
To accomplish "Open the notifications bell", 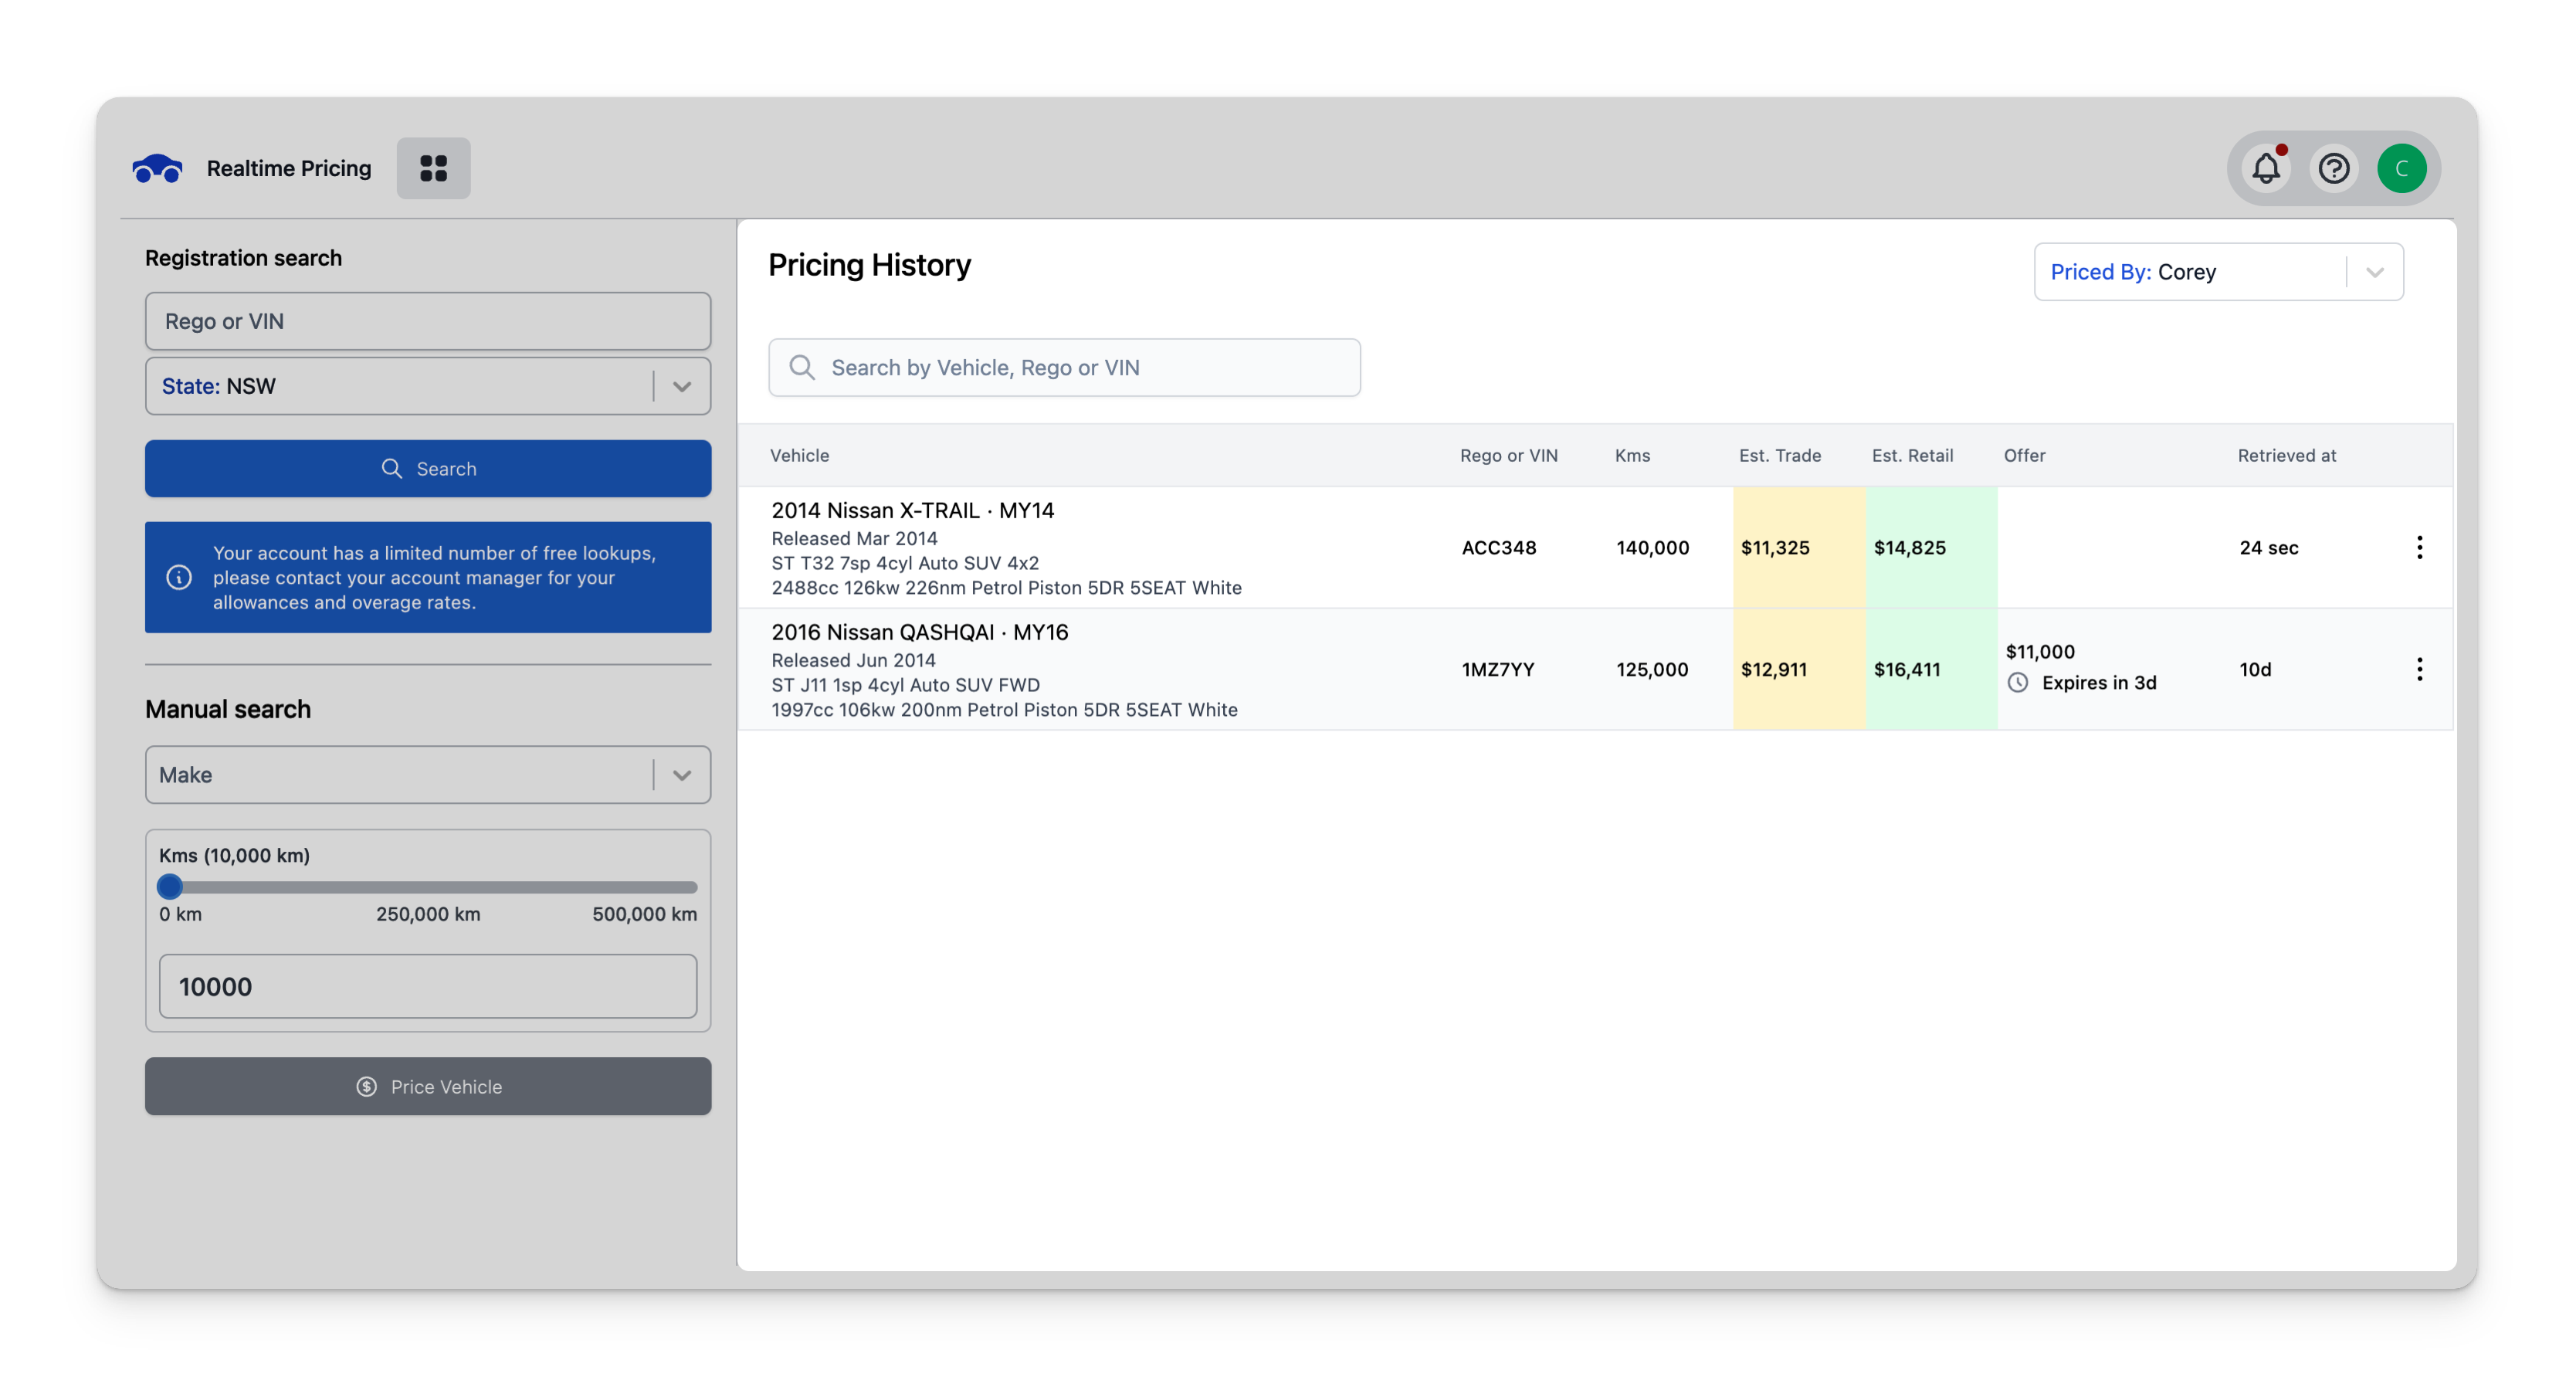I will 2266,168.
